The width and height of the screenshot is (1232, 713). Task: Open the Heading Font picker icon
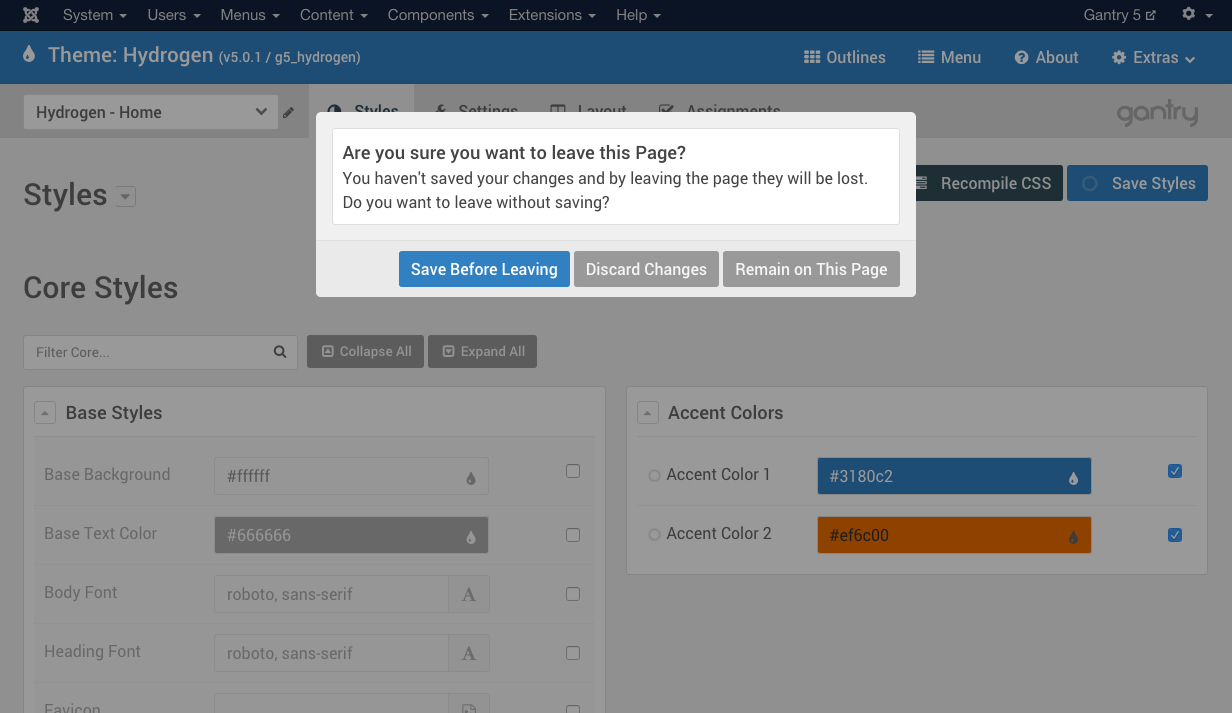pyautogui.click(x=469, y=653)
